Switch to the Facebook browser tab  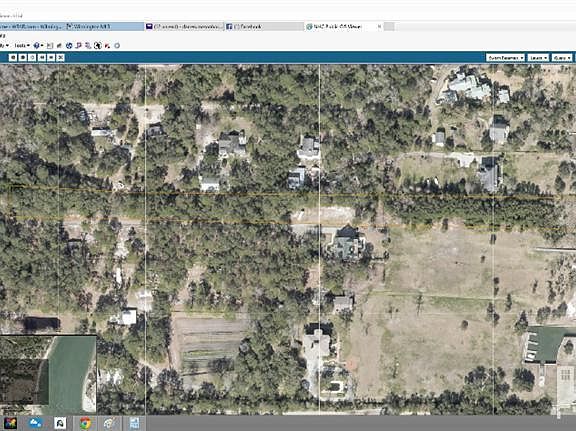[x=264, y=26]
